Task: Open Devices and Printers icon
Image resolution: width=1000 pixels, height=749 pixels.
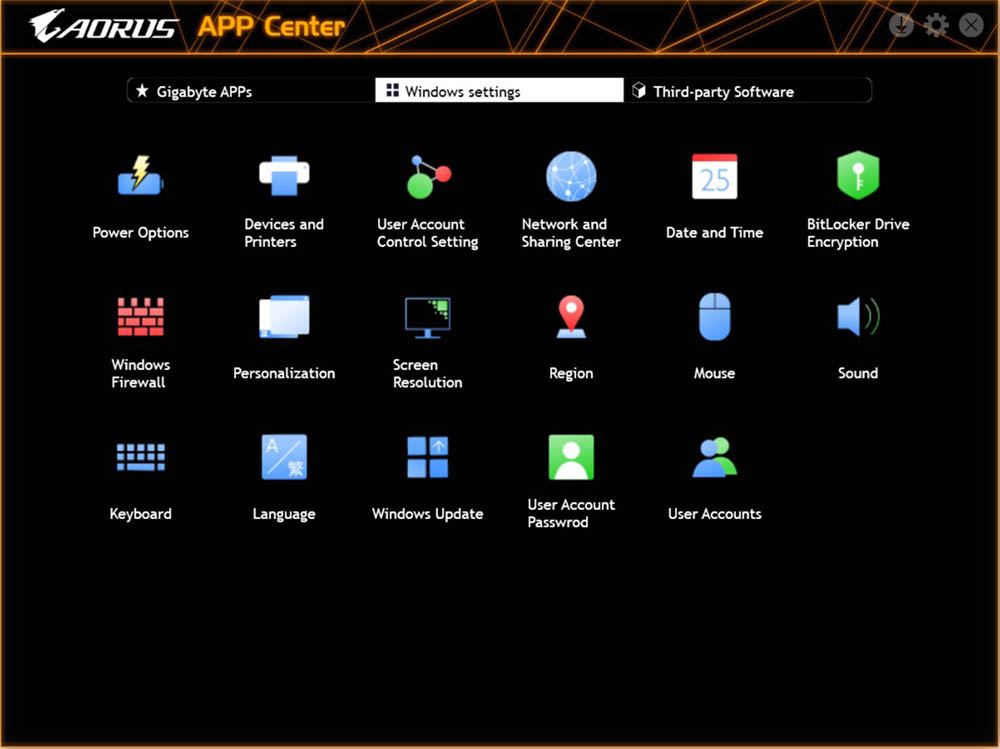Action: tap(284, 175)
